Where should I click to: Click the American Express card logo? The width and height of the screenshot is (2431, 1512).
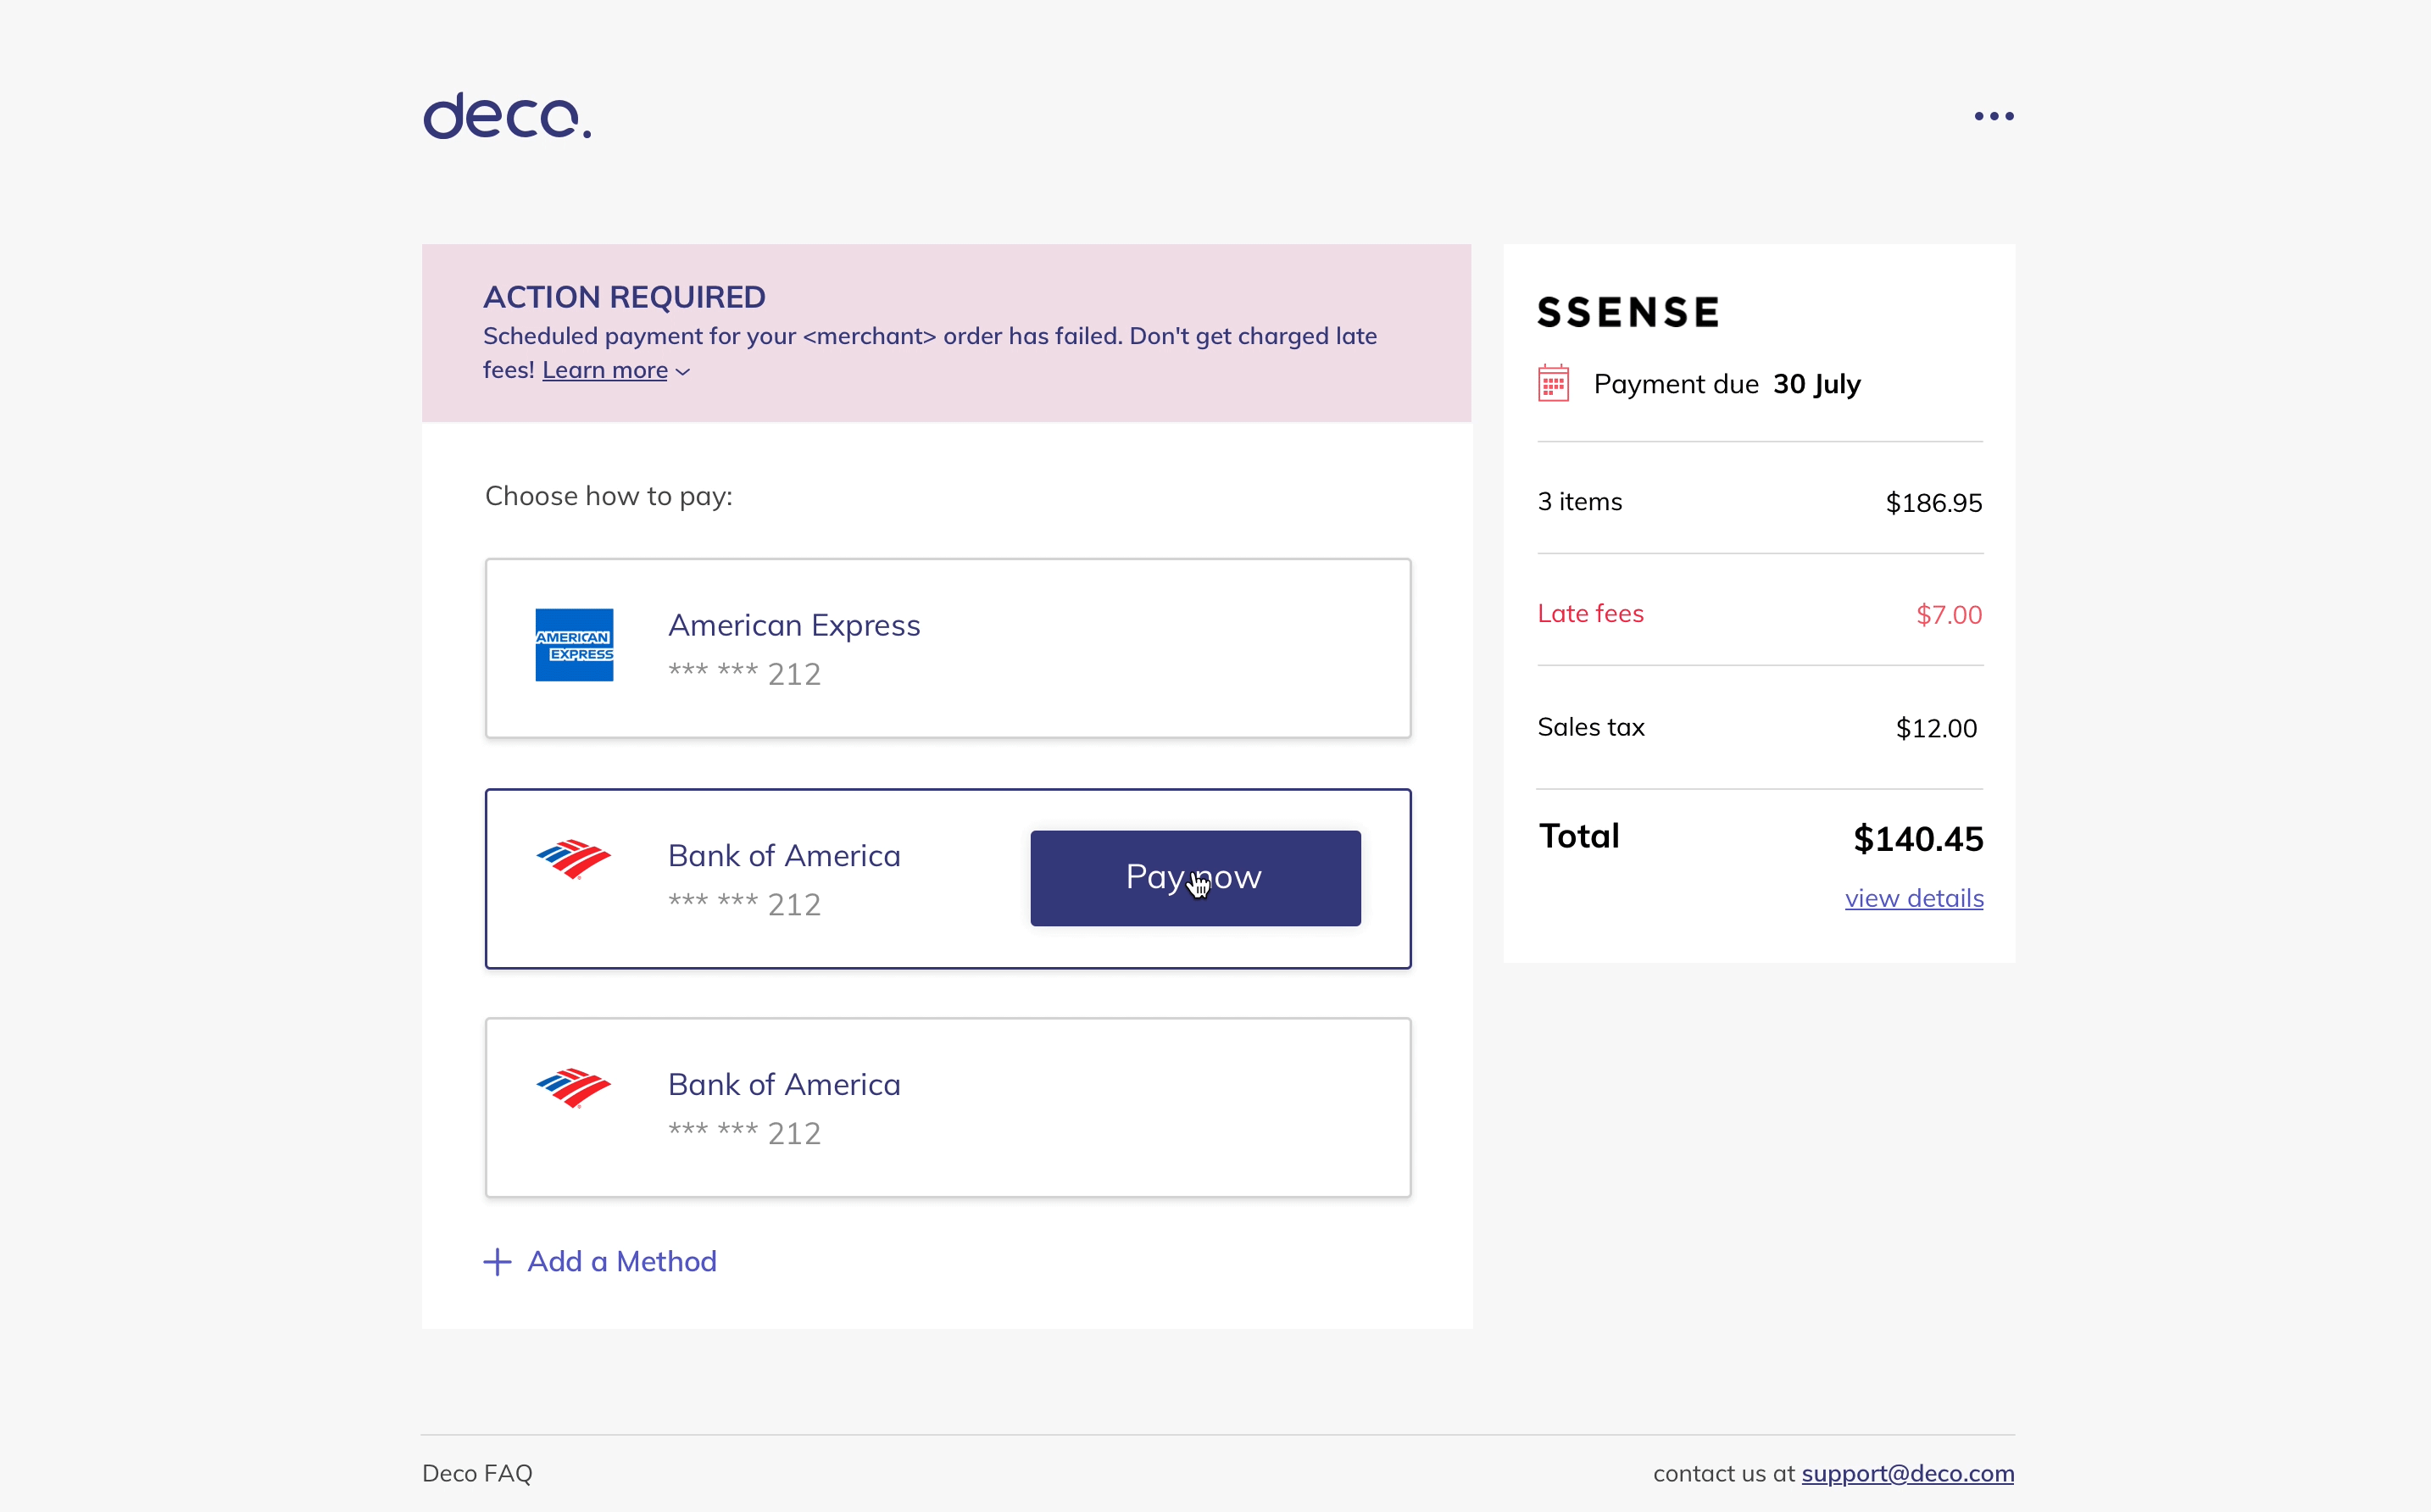click(x=574, y=645)
